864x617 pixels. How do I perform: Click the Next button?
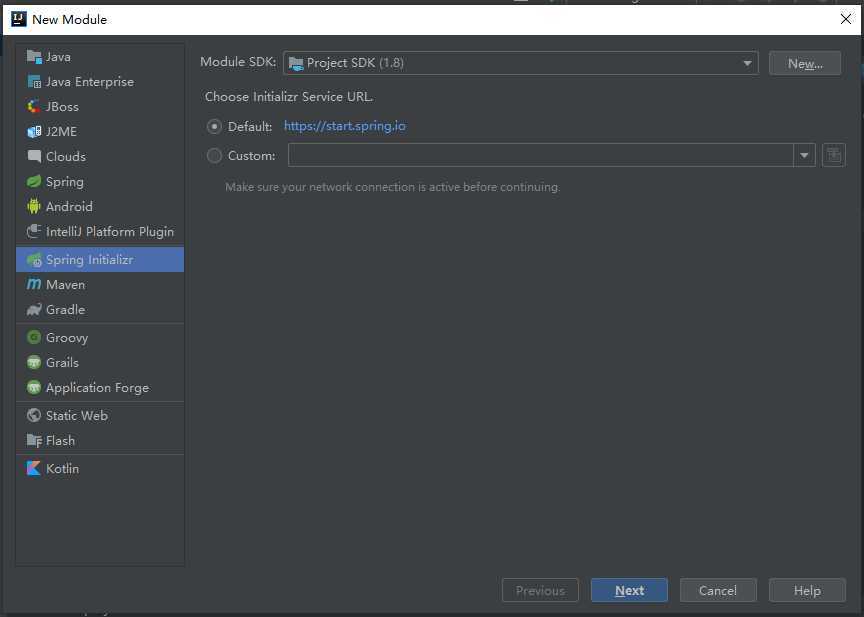click(x=629, y=591)
